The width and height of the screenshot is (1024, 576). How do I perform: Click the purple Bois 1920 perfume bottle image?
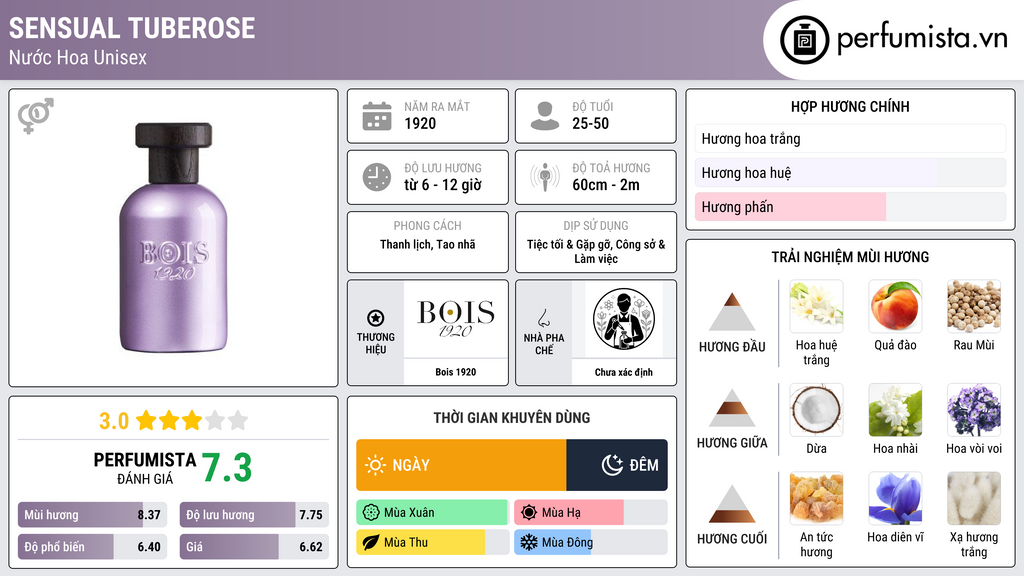click(x=174, y=238)
